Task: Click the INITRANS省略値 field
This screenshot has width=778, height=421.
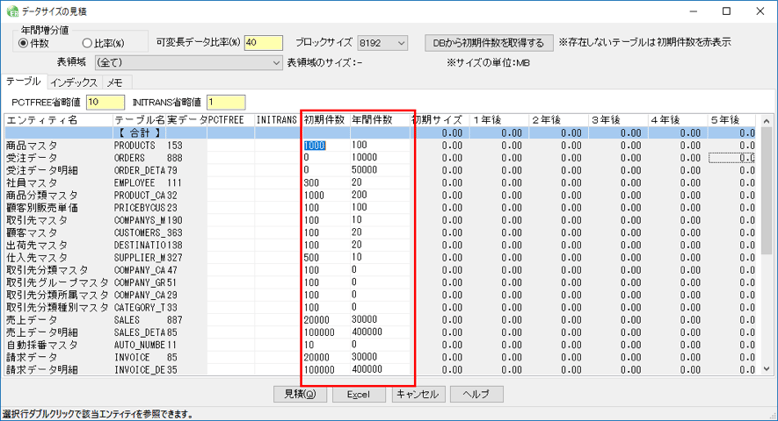Action: [225, 102]
